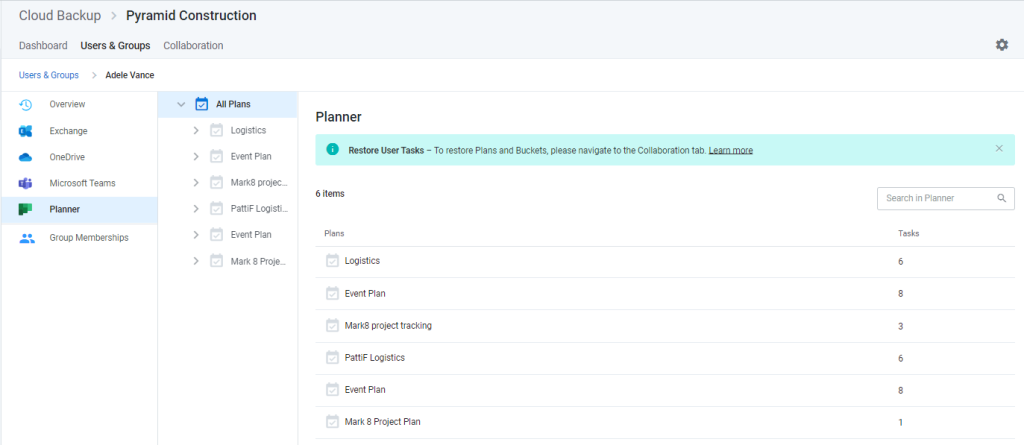Click task count 3 for Mark8 project tracking
The width and height of the screenshot is (1024, 445).
(x=901, y=326)
